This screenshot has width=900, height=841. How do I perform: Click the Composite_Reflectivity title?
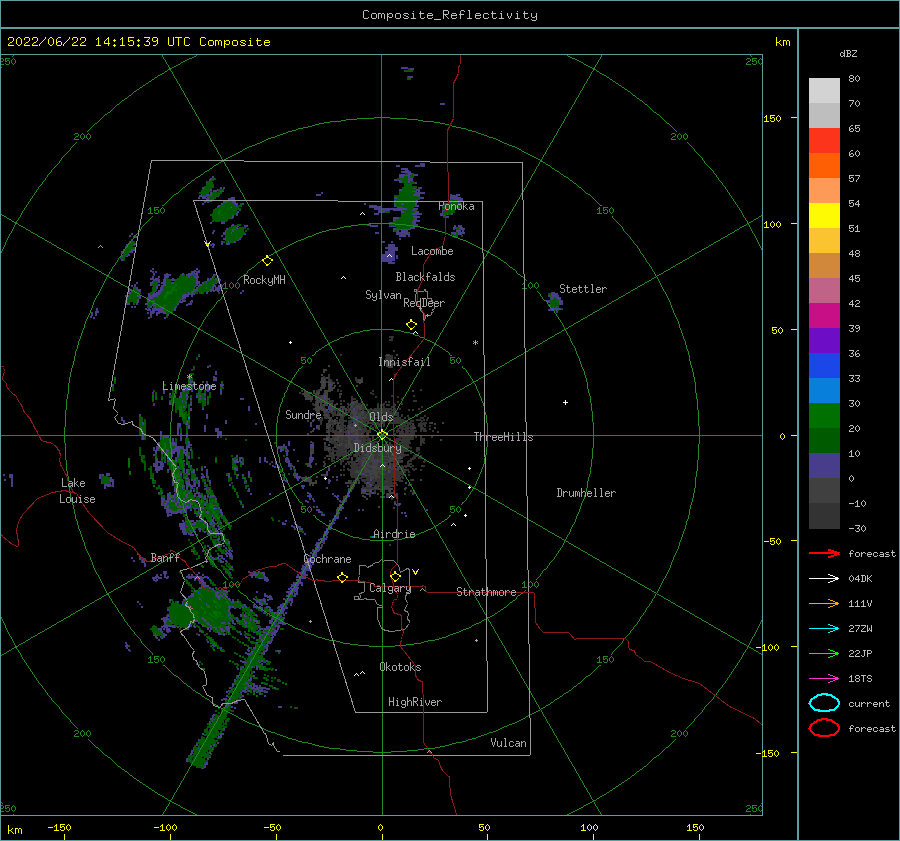(x=449, y=15)
